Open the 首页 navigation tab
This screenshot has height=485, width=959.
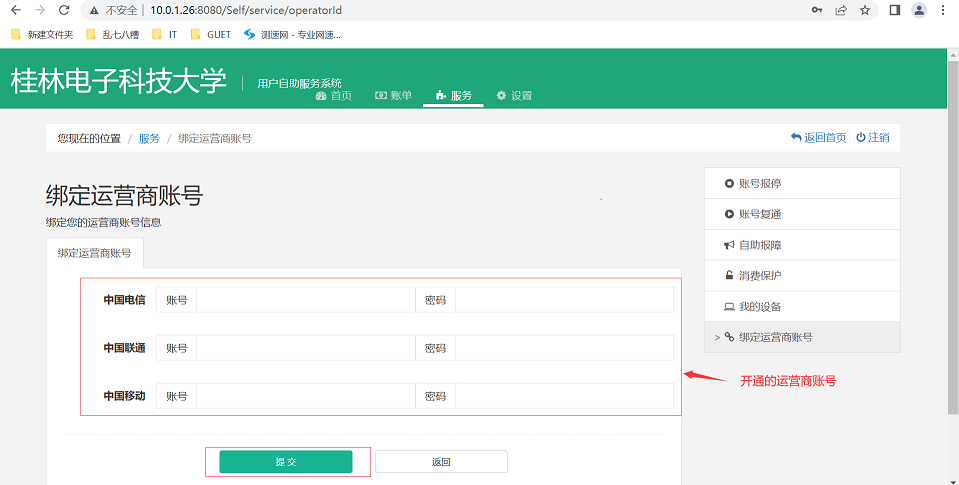click(x=334, y=96)
